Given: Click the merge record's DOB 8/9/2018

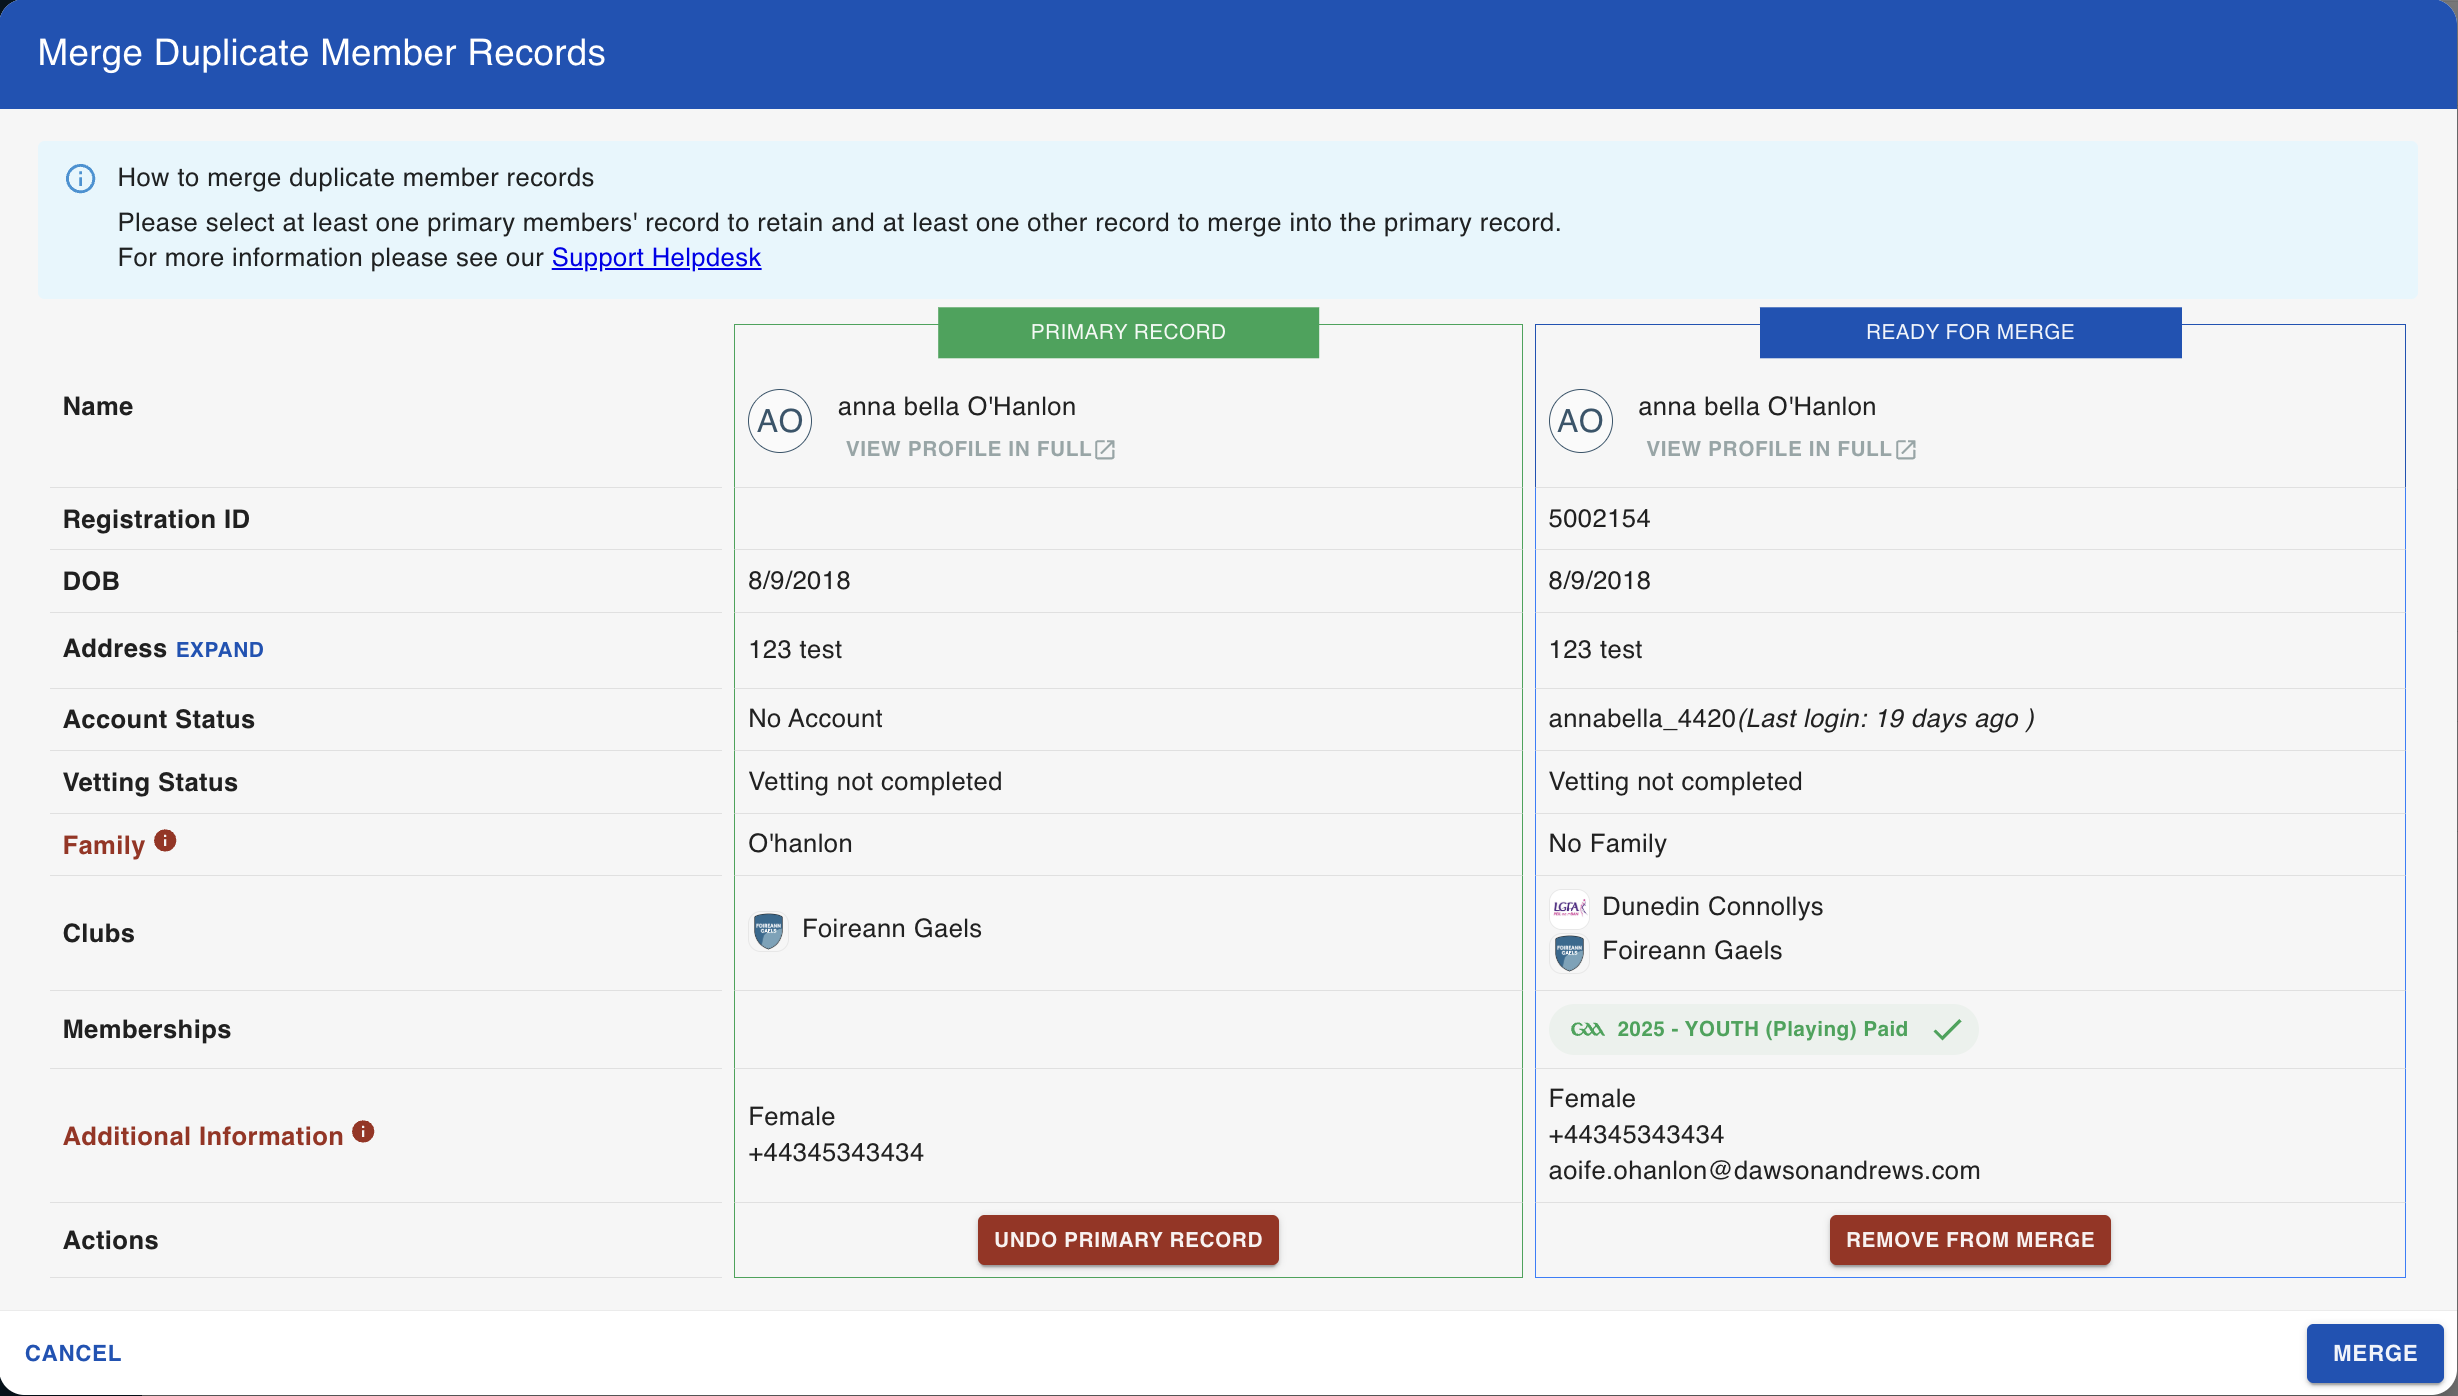Looking at the screenshot, I should (x=1599, y=581).
